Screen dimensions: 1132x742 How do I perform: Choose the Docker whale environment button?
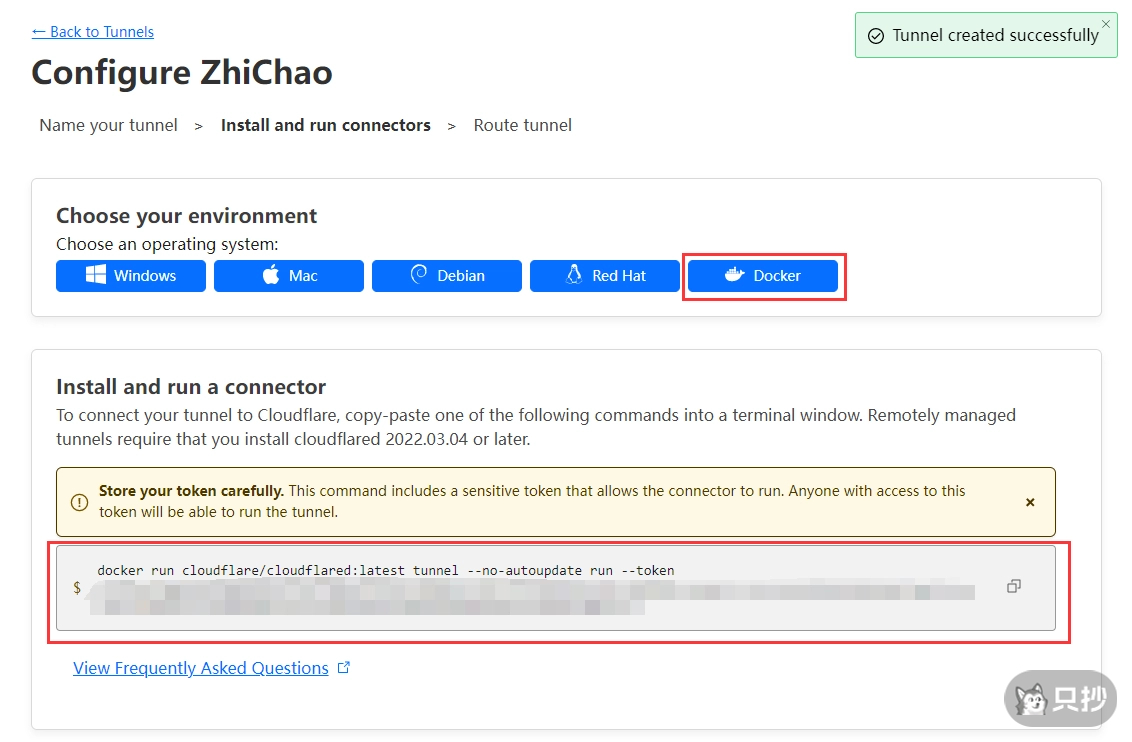[x=763, y=276]
